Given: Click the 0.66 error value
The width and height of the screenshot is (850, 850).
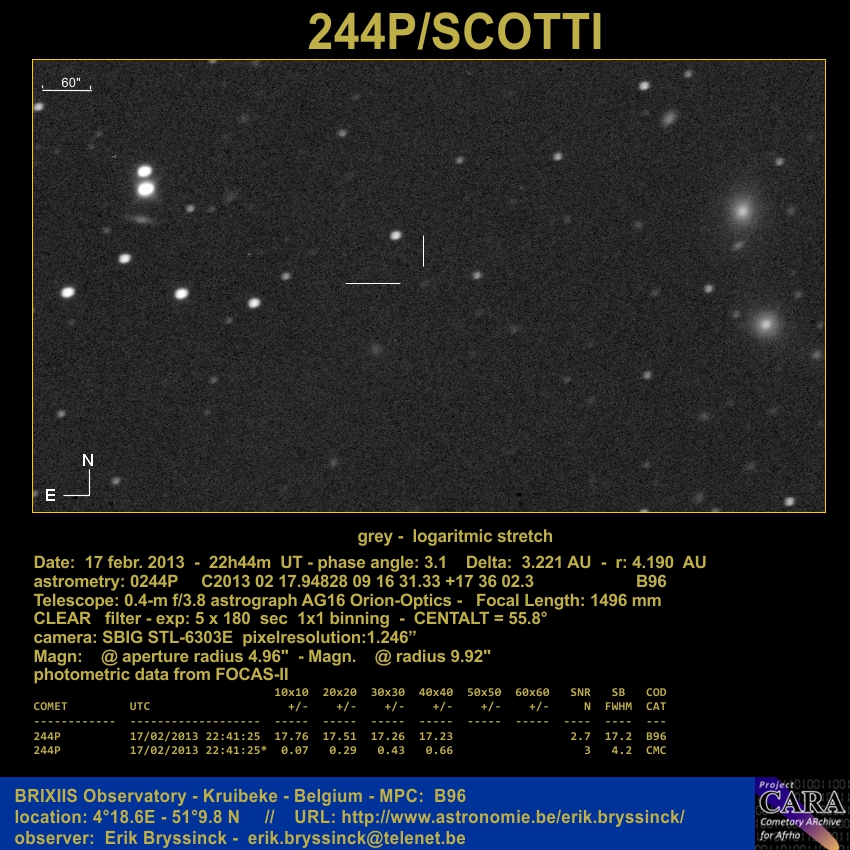Looking at the screenshot, I should (x=439, y=750).
